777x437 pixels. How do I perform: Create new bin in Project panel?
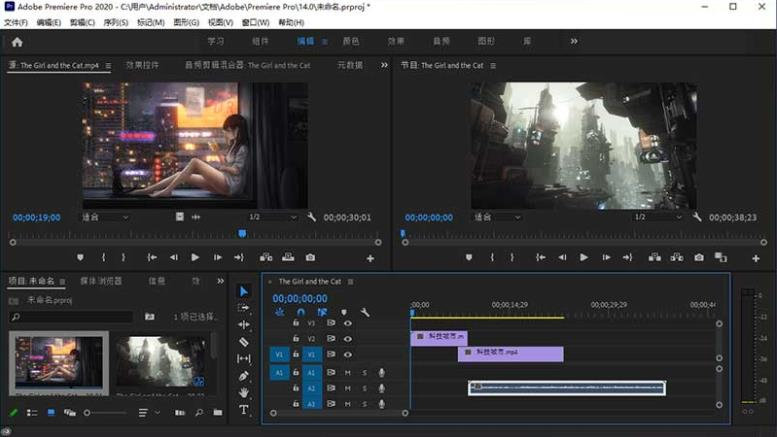coord(218,412)
